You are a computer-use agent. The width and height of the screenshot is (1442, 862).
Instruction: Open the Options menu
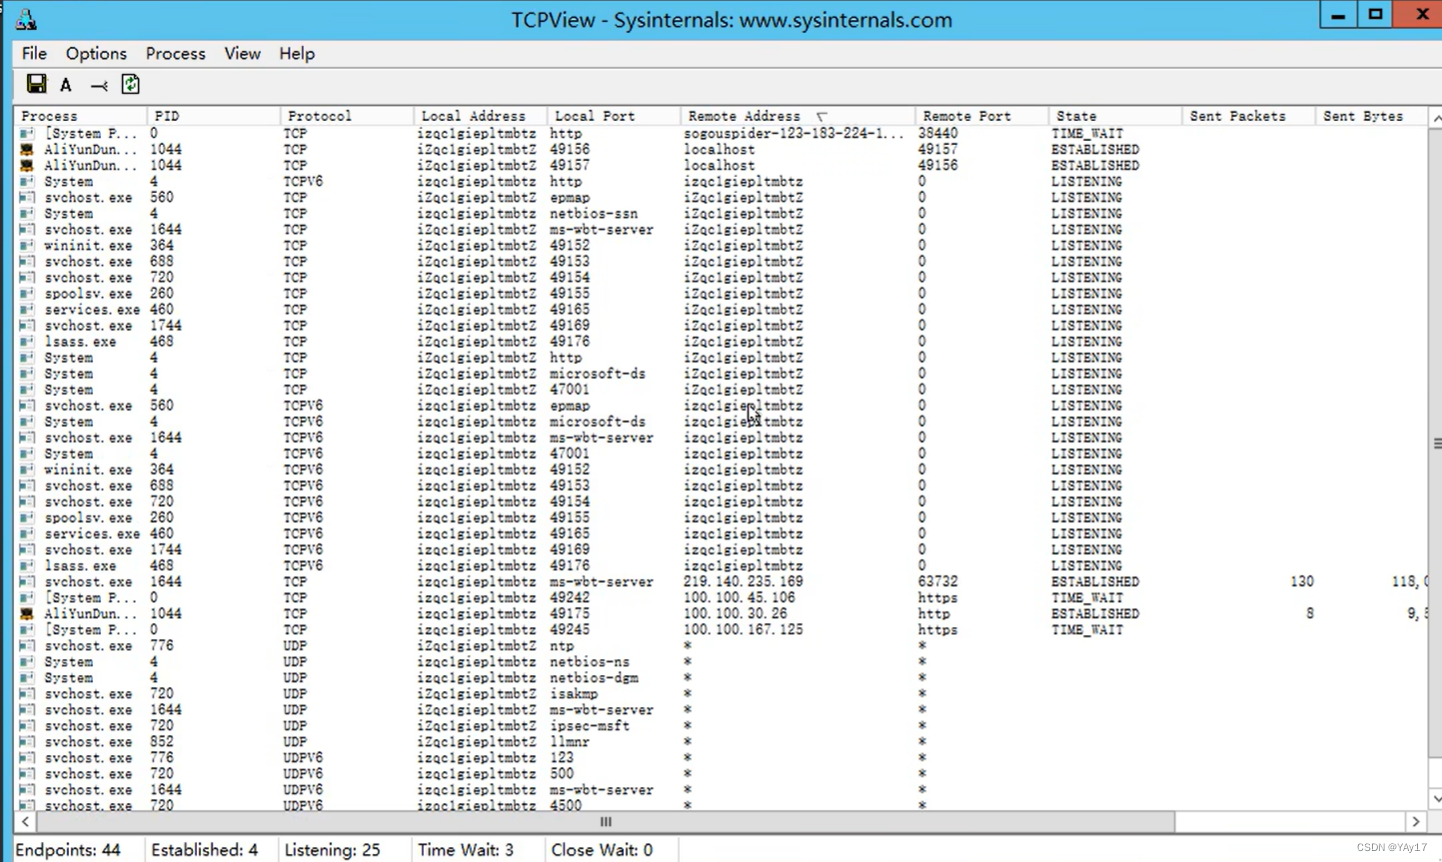pos(96,53)
